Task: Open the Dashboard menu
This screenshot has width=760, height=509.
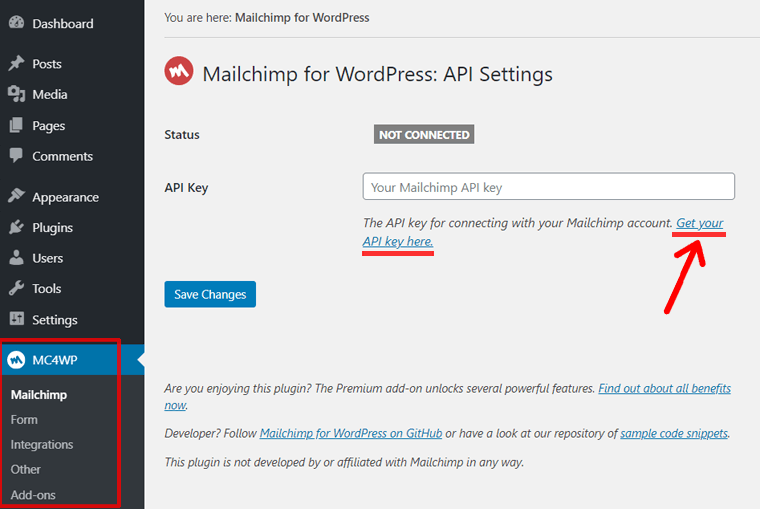Action: tap(63, 23)
